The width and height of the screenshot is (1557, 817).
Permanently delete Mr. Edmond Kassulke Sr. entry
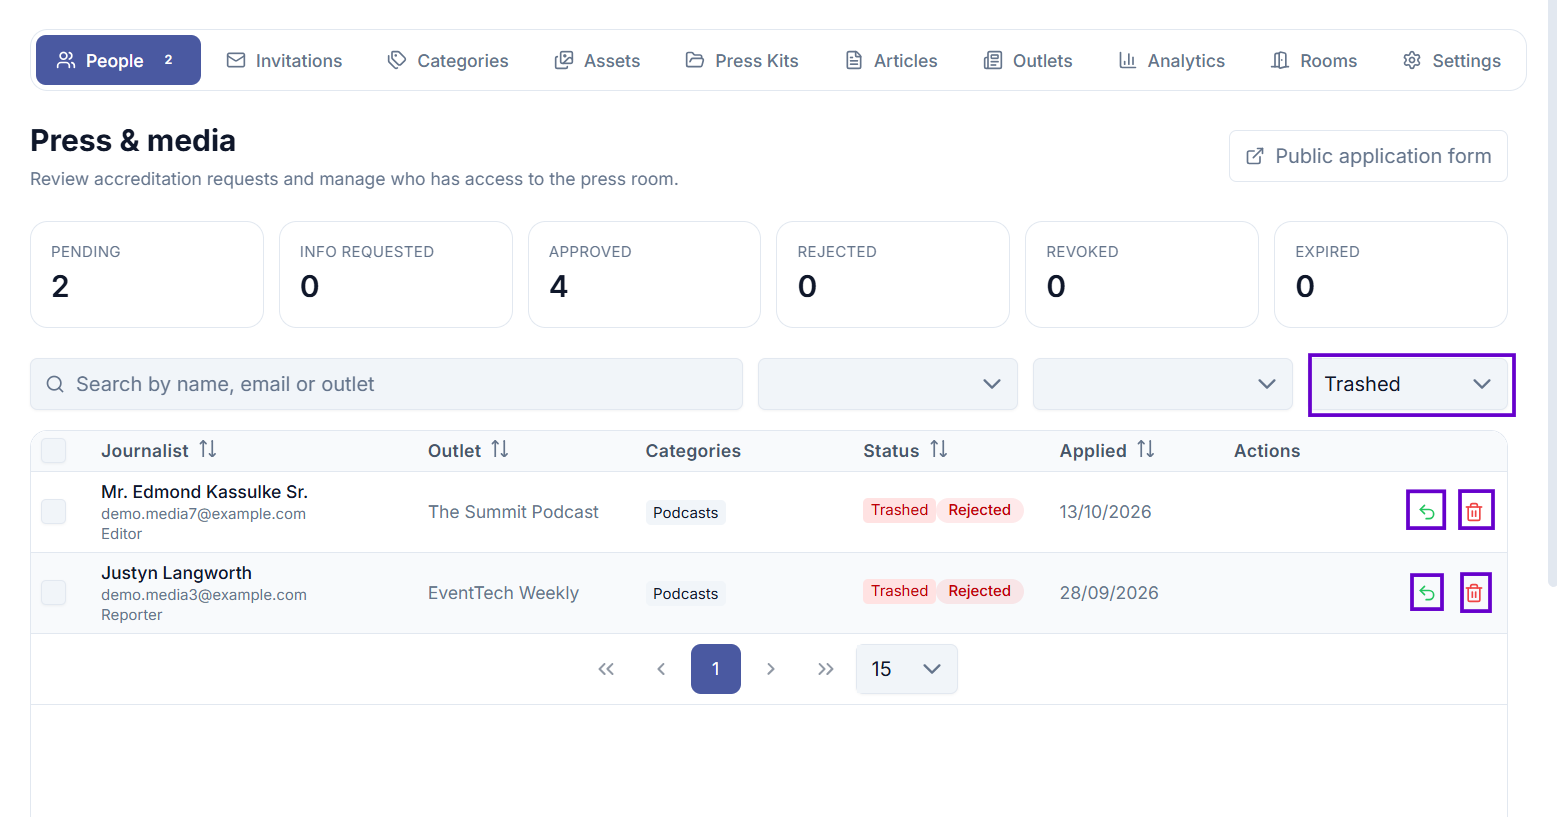1475,511
